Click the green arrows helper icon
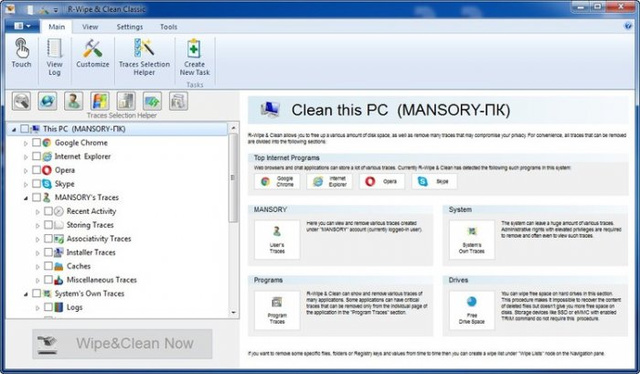 [x=152, y=101]
